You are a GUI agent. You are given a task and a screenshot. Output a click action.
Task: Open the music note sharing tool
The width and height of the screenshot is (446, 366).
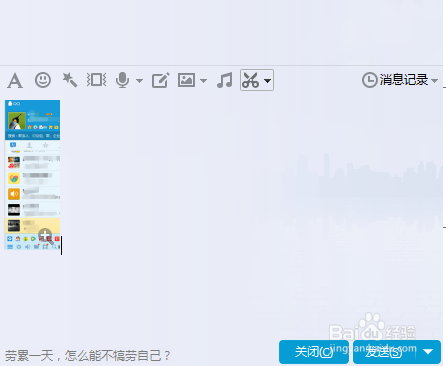225,80
